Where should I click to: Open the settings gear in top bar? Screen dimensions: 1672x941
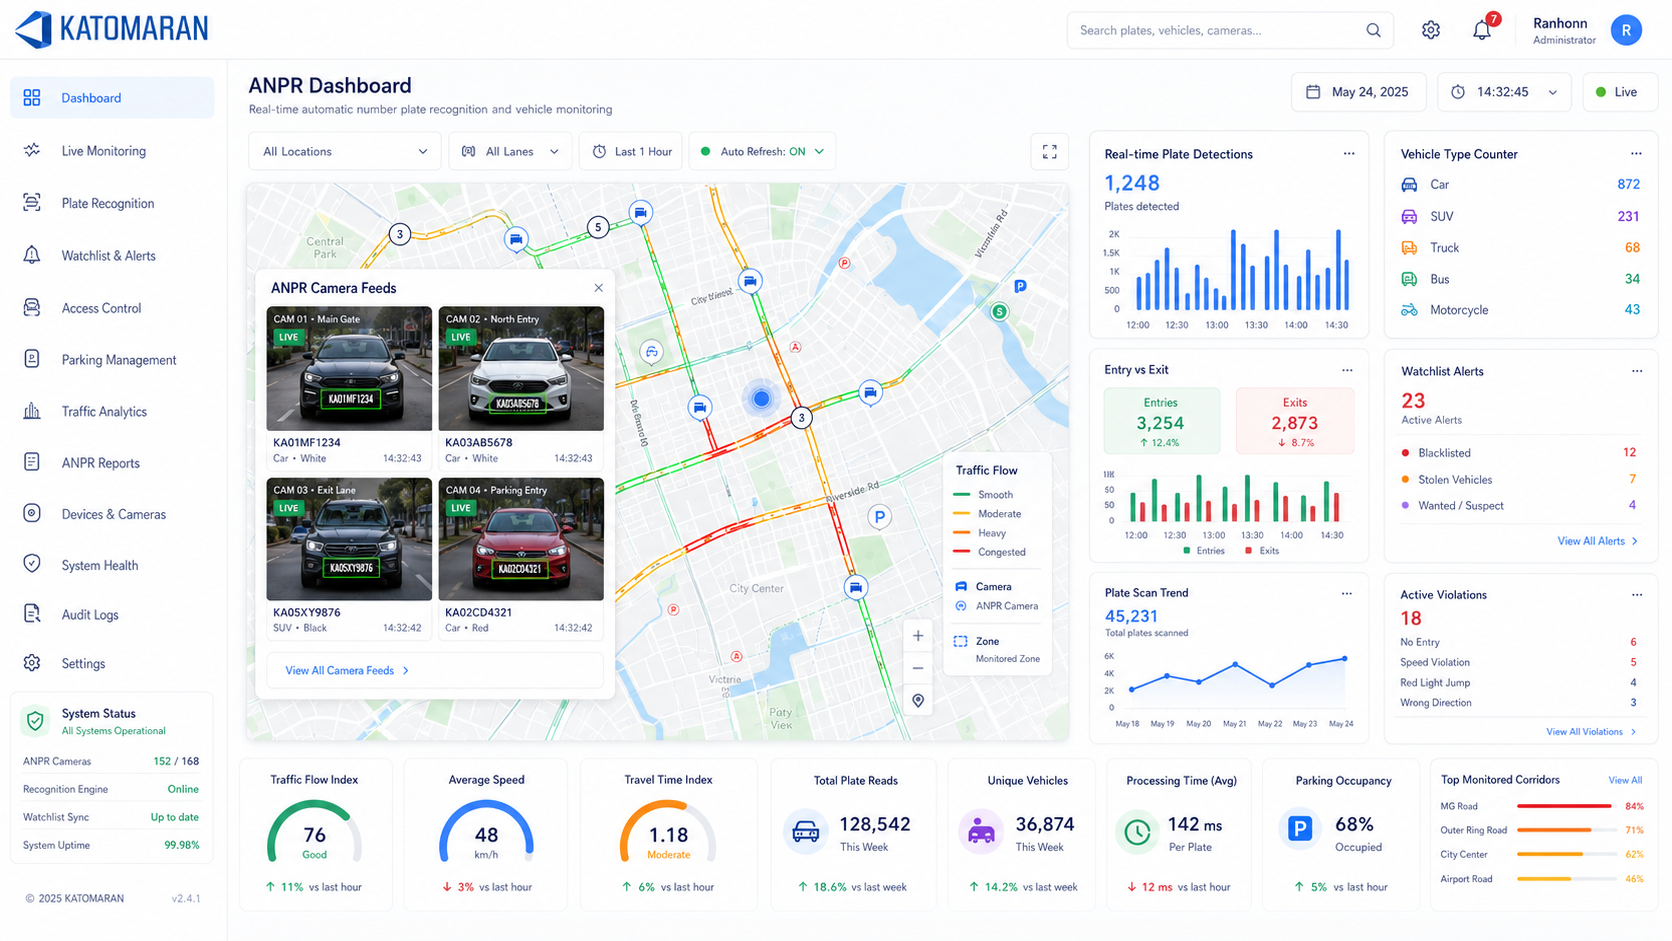1431,30
